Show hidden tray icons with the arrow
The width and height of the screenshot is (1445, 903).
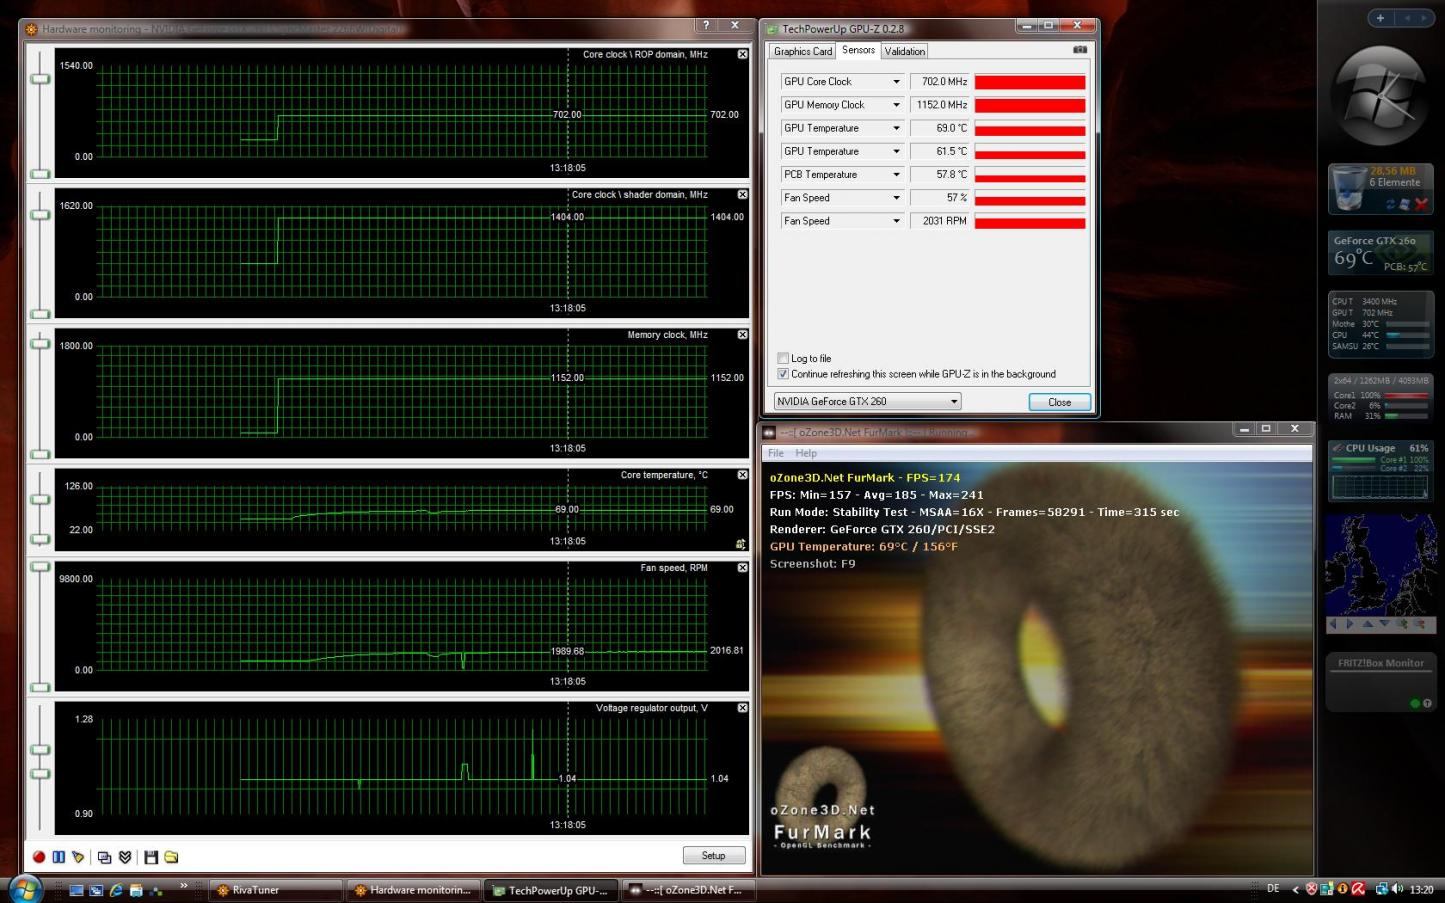tap(1295, 888)
